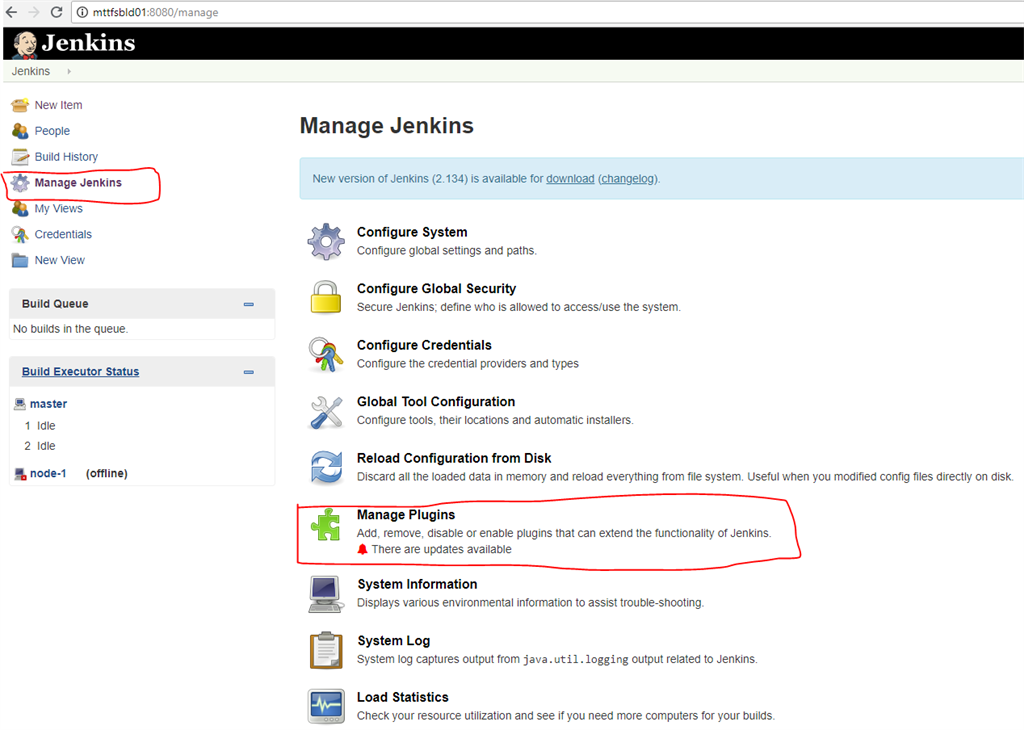Open Load Statistics link
This screenshot has height=730, width=1024.
coord(402,697)
